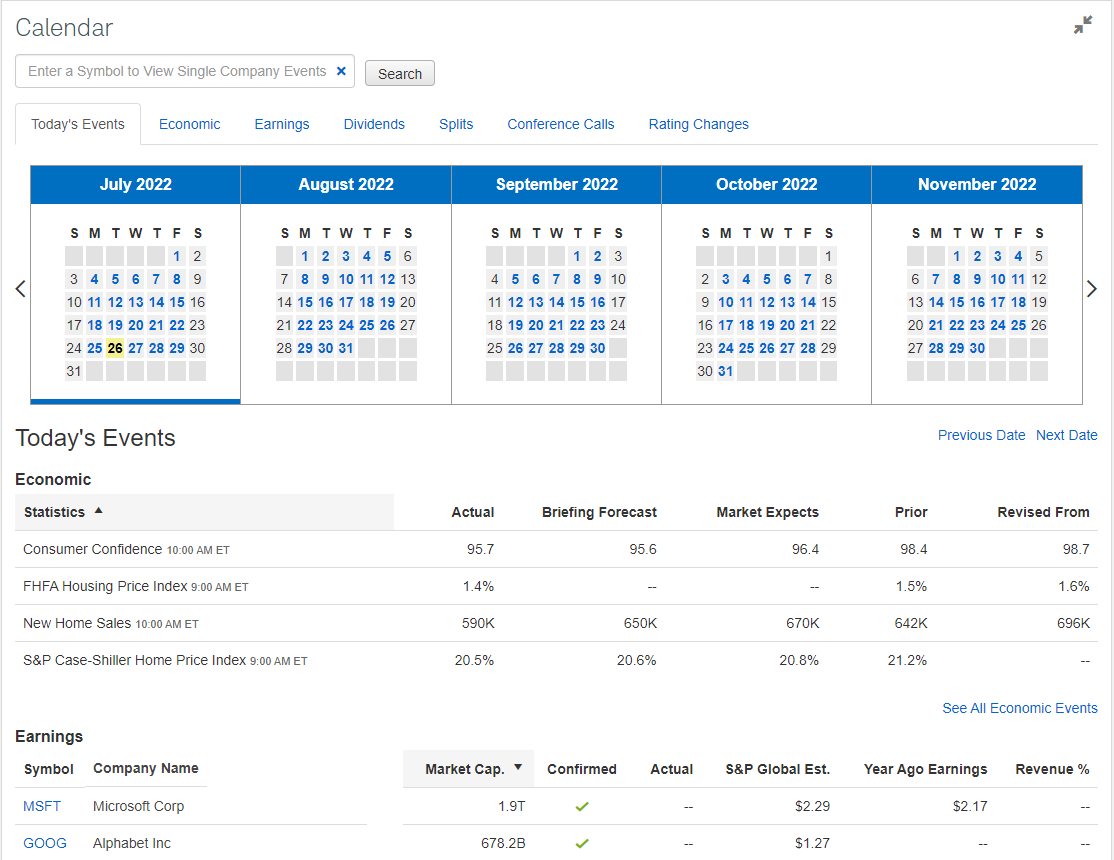Image resolution: width=1114 pixels, height=860 pixels.
Task: Open the Rating Changes tab
Action: coord(698,124)
